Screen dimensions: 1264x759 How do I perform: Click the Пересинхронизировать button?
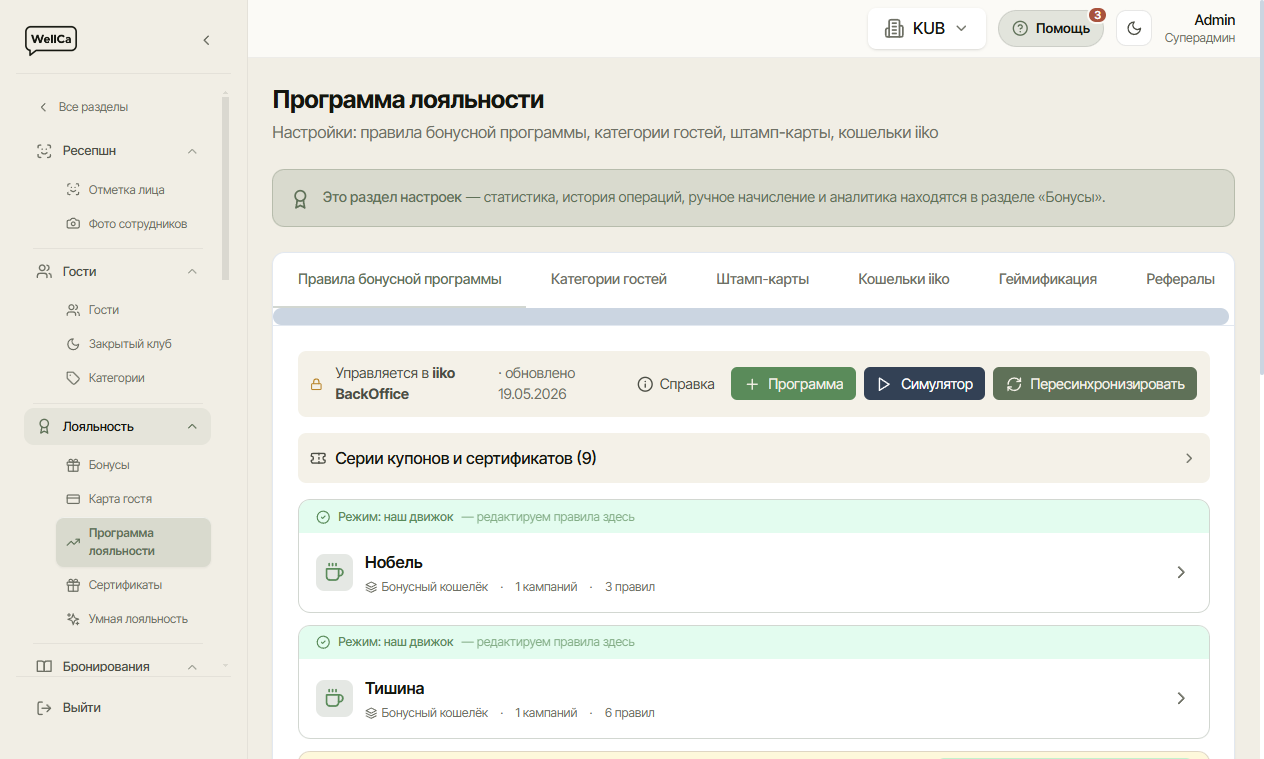(1095, 384)
